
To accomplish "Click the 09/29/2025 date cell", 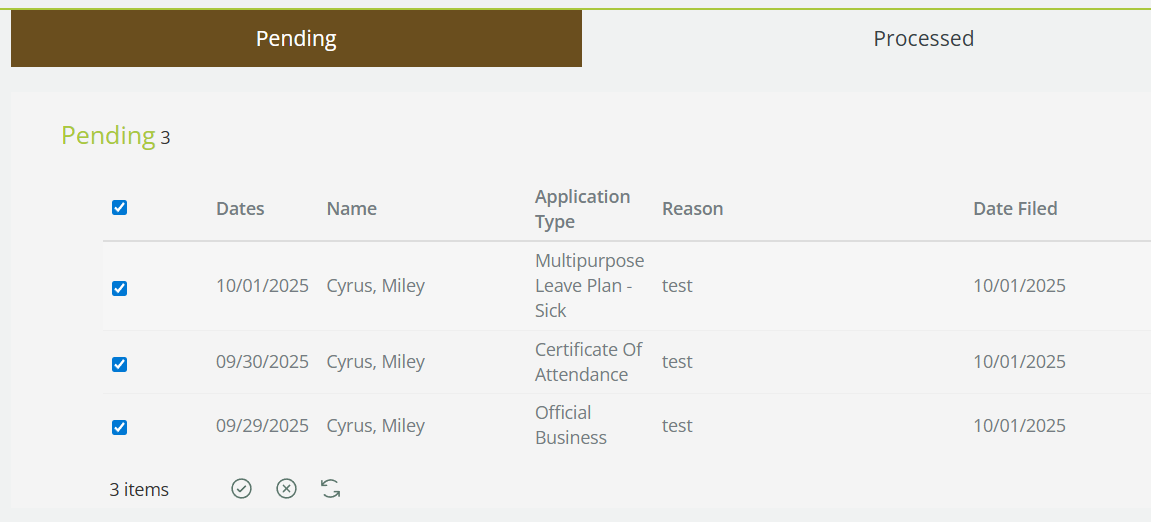I will coord(262,426).
